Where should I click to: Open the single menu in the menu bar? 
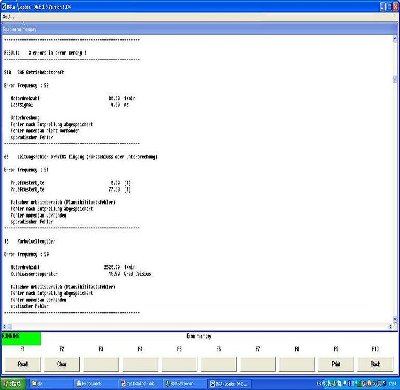pos(7,17)
